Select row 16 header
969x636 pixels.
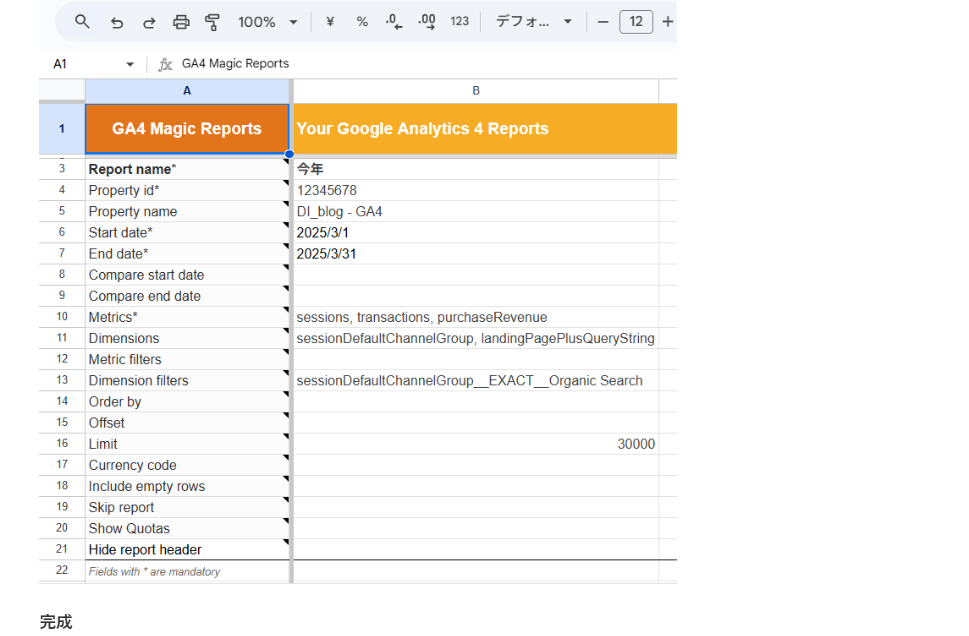[62, 444]
